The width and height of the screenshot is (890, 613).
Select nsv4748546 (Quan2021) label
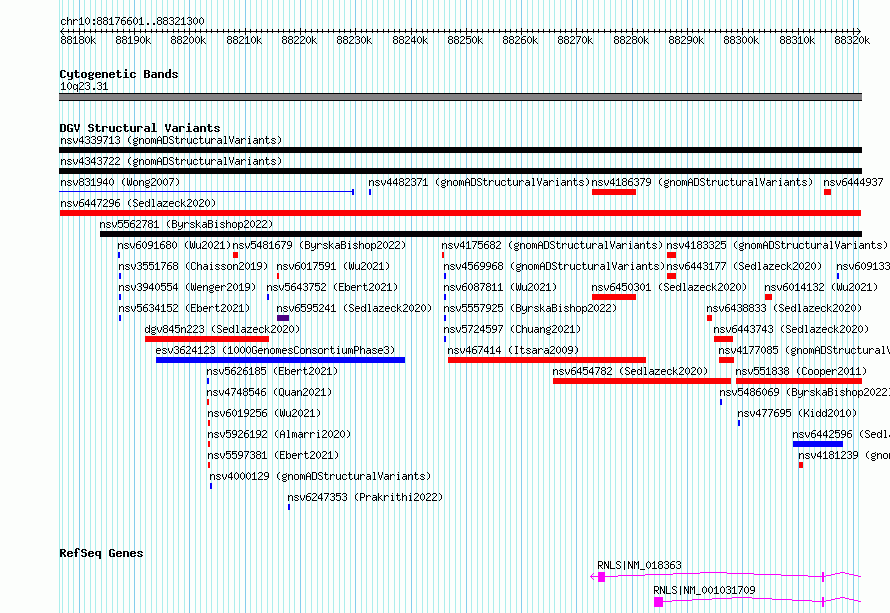point(269,392)
